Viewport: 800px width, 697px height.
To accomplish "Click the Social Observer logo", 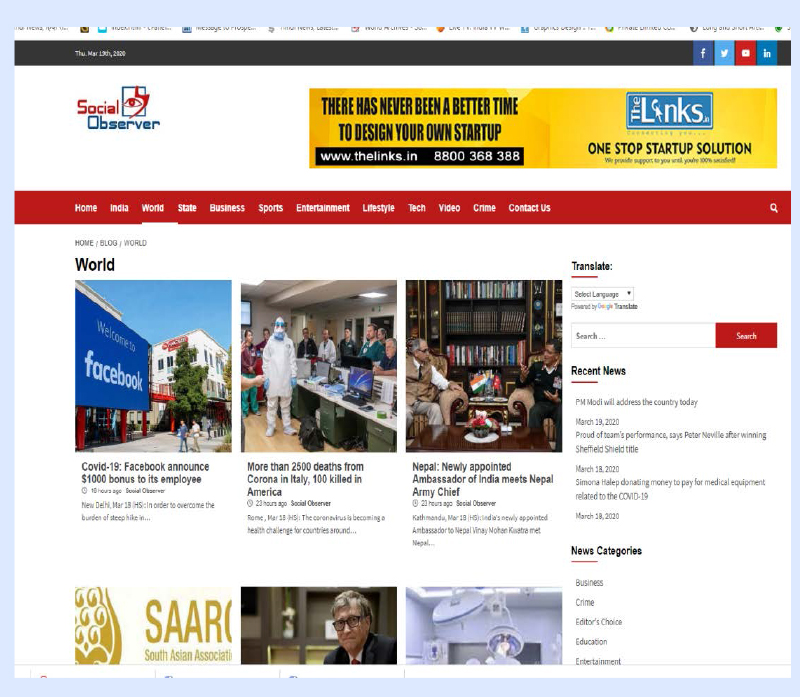I will pyautogui.click(x=118, y=109).
